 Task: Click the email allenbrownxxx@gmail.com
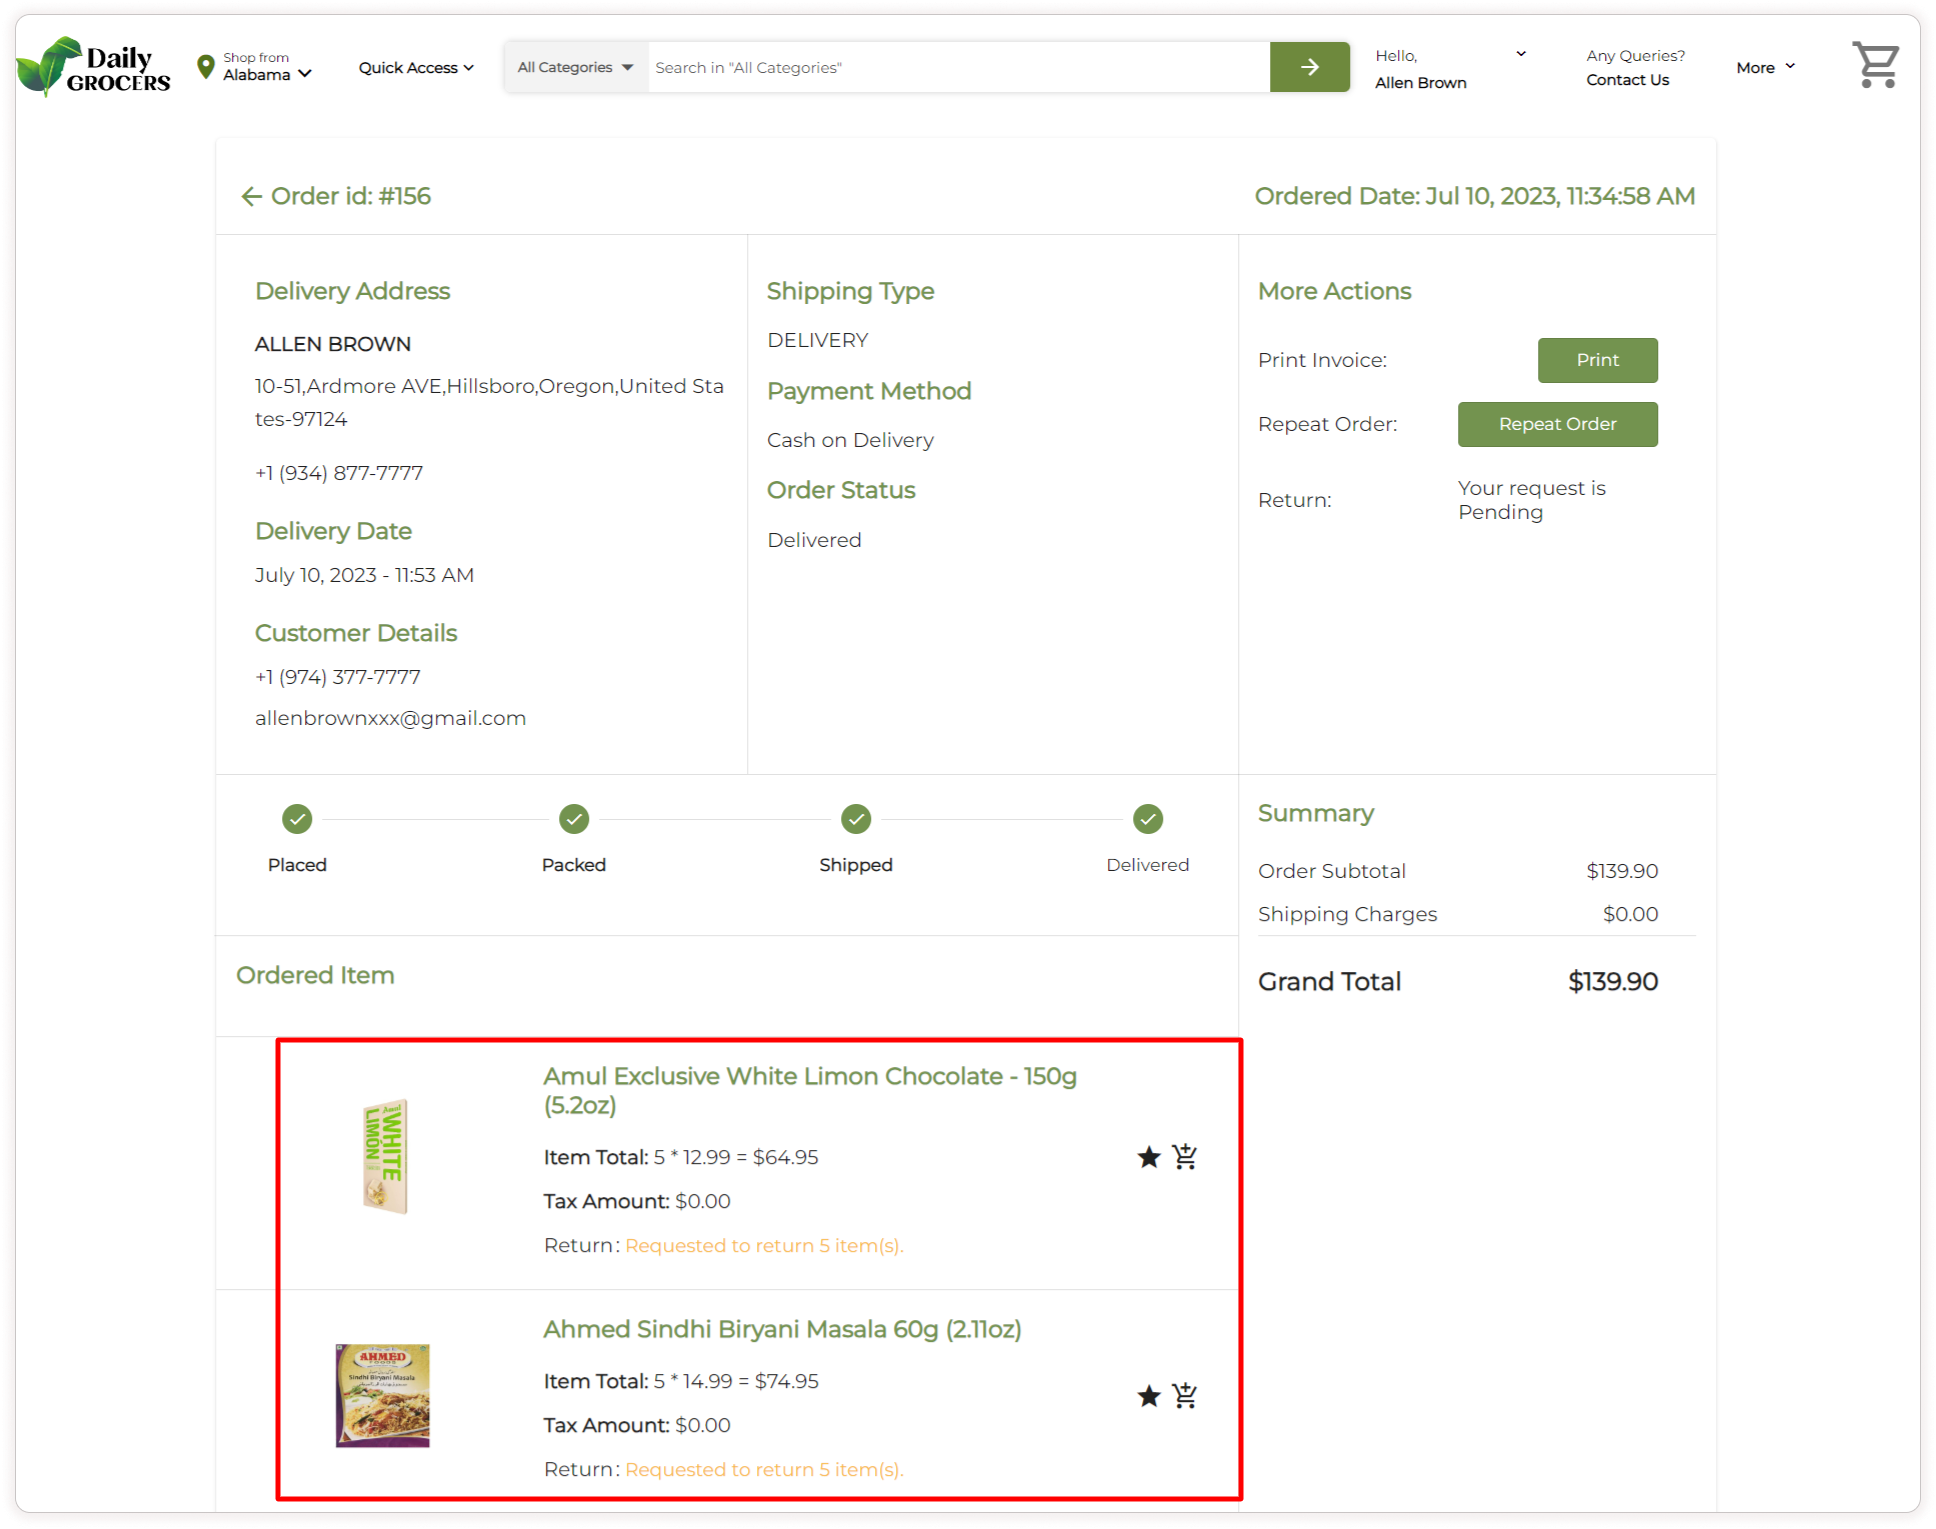pos(390,718)
